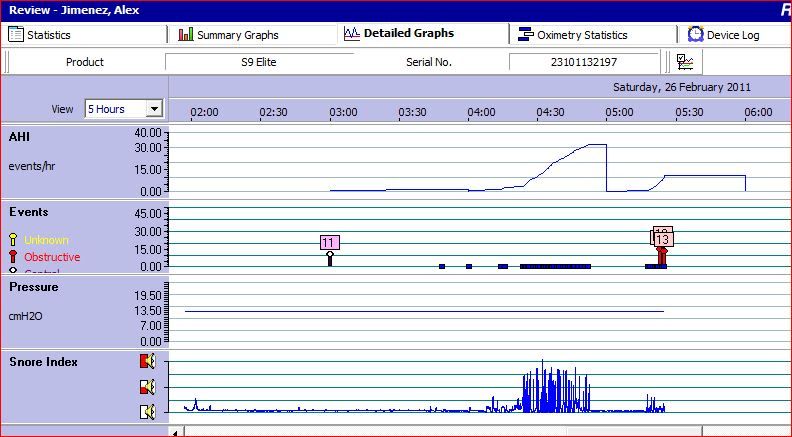Select the event marker labeled 11
Image resolution: width=792 pixels, height=437 pixels.
[330, 242]
